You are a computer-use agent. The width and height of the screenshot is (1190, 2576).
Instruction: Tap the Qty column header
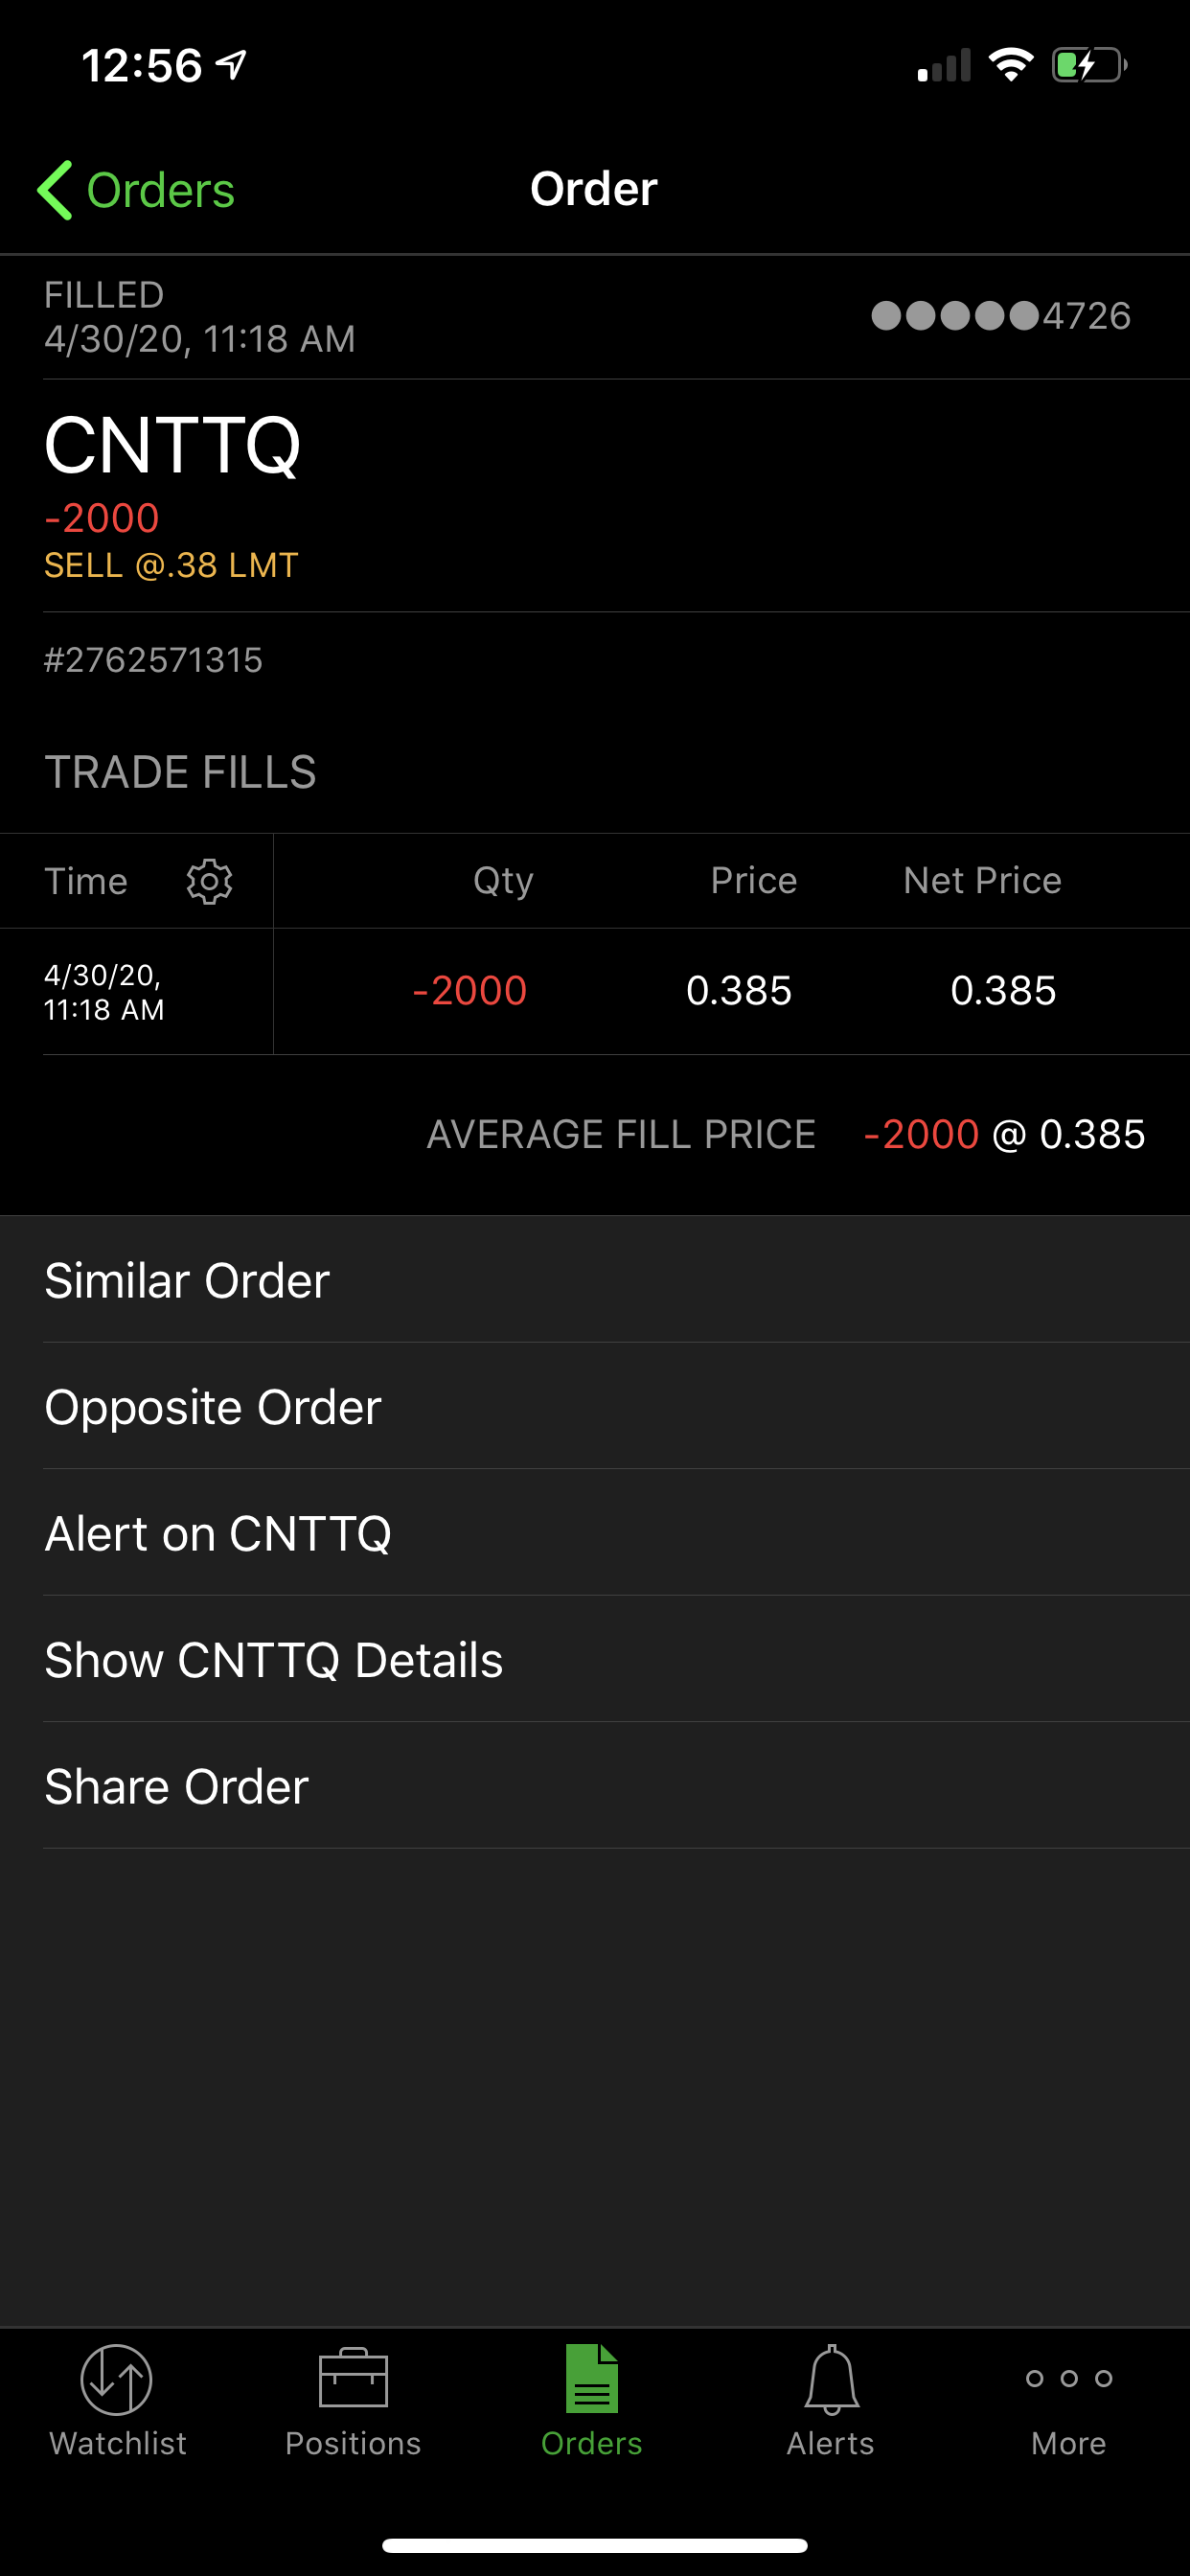[503, 881]
